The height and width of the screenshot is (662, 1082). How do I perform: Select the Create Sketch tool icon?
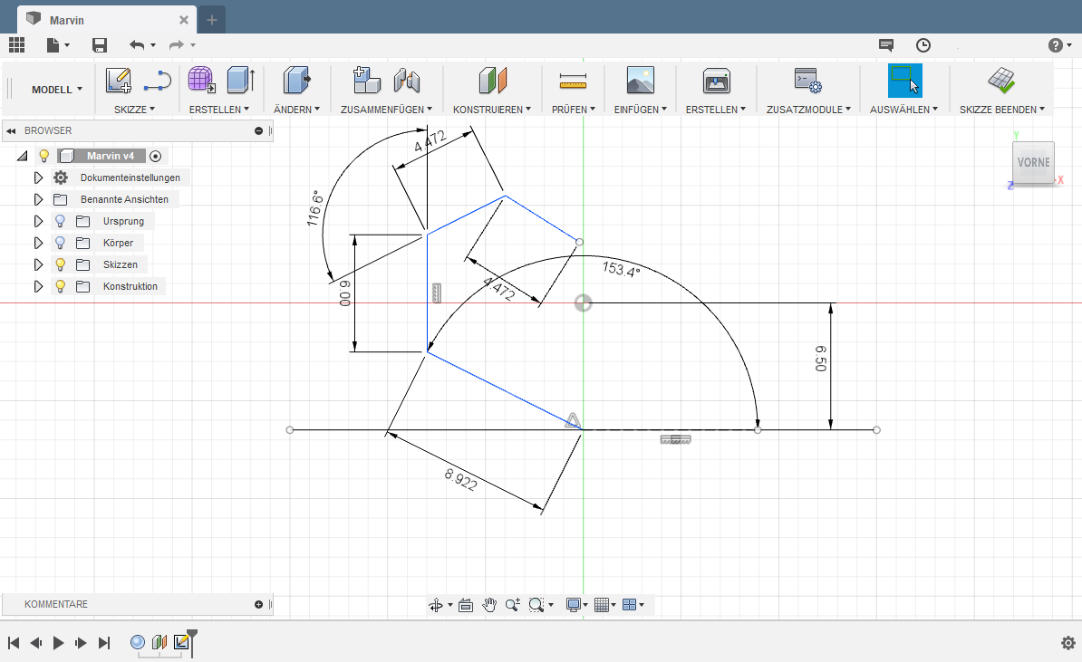point(119,80)
